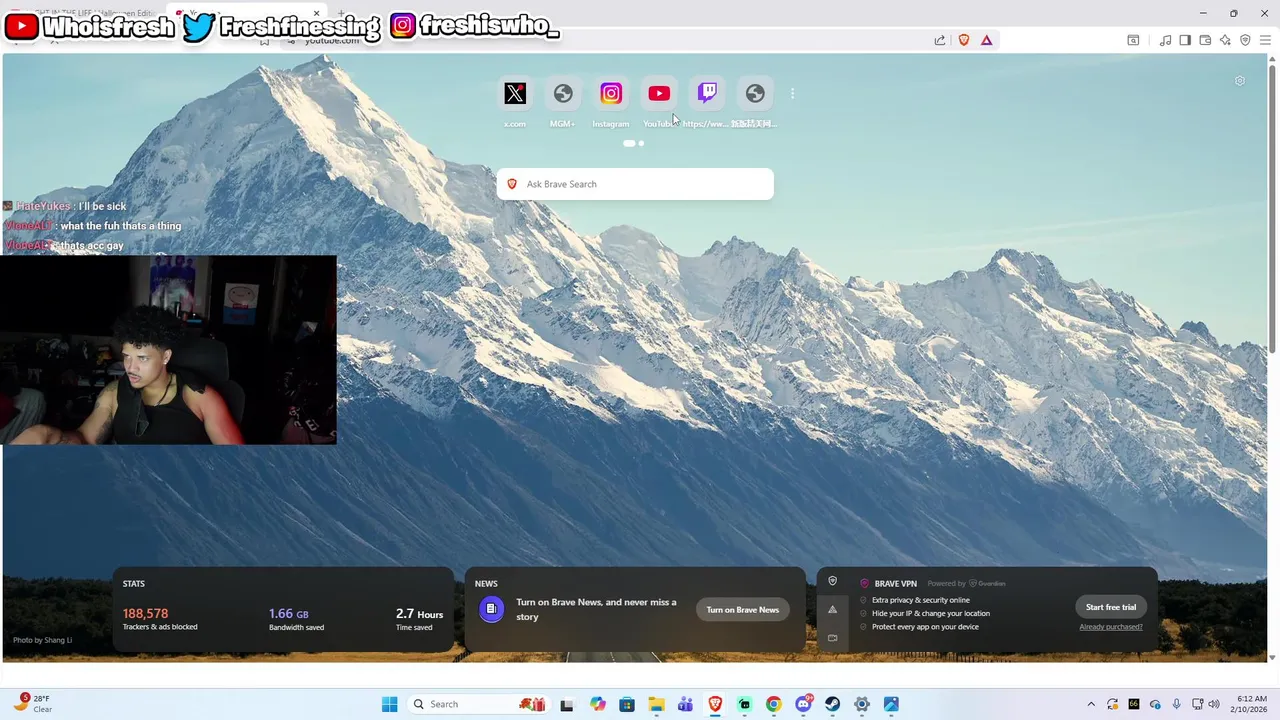1280x720 pixels.
Task: Open new tab page settings gear
Action: pyautogui.click(x=1240, y=81)
